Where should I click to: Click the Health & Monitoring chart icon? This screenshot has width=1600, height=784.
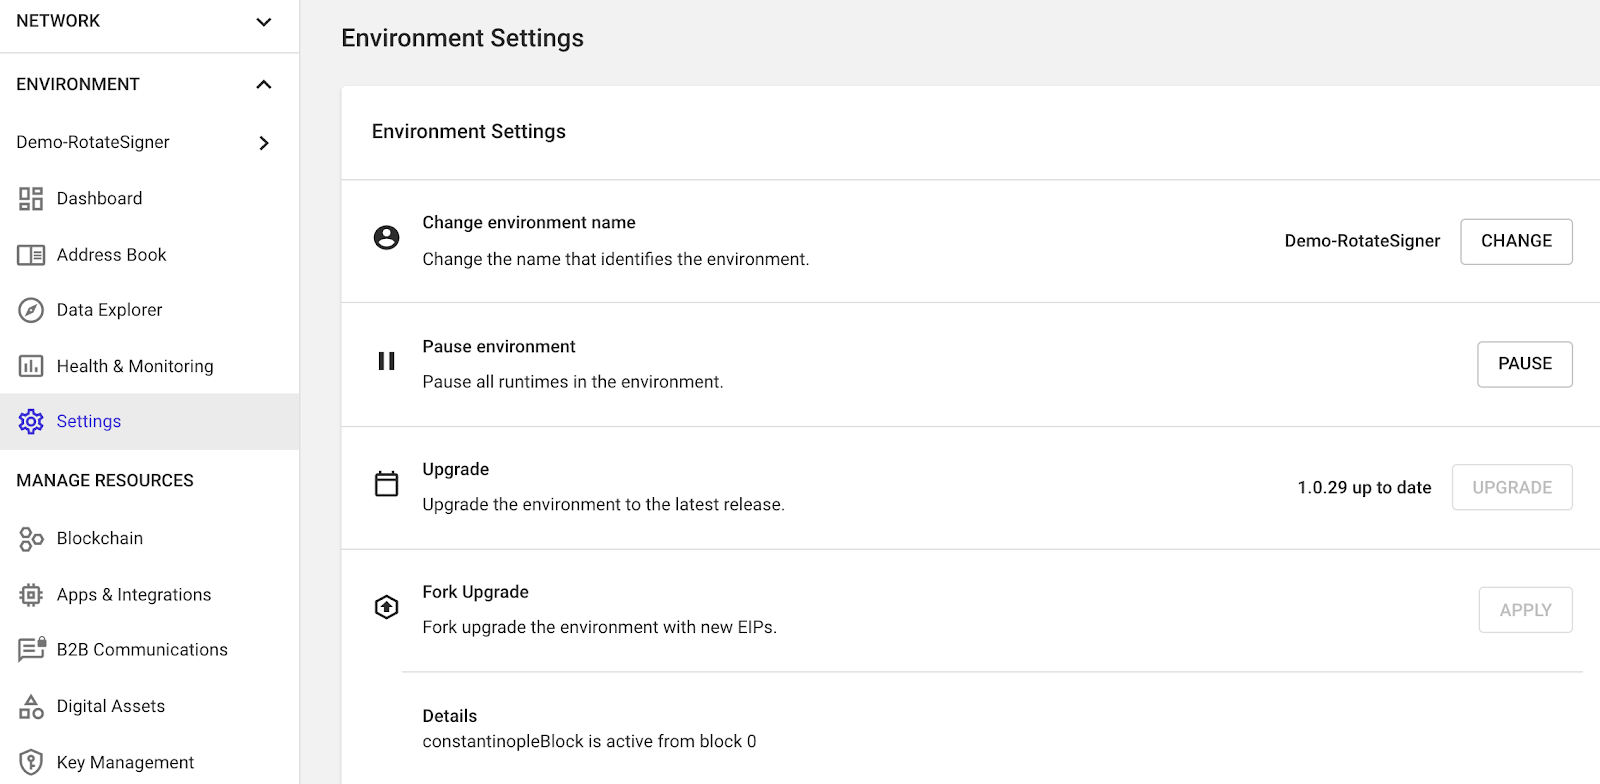[31, 366]
